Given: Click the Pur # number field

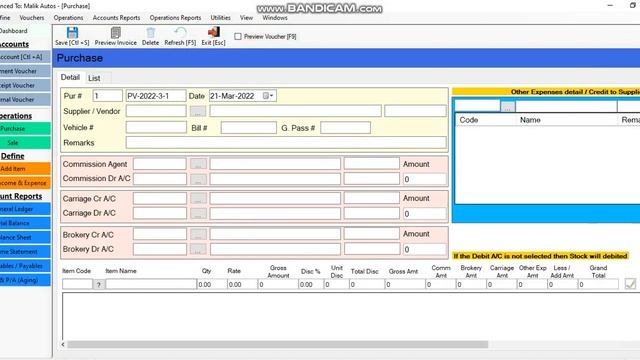Looking at the screenshot, I should 107,96.
